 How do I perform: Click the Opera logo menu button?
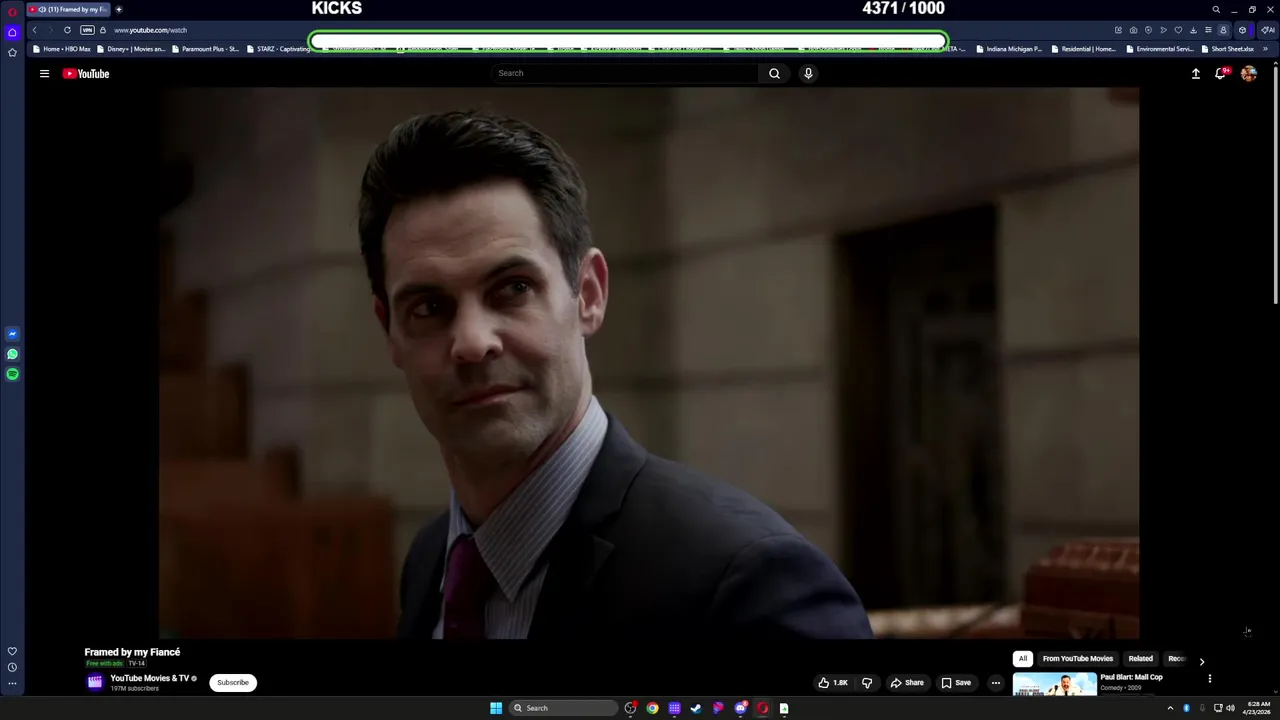tap(12, 10)
